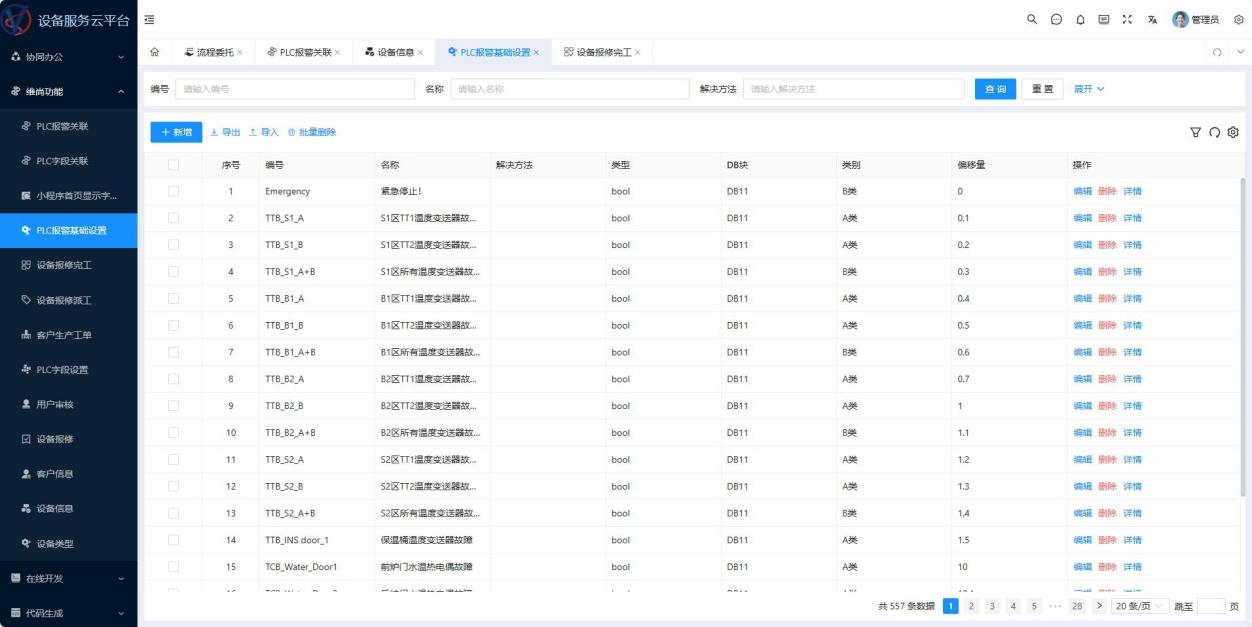
Task: Open the system settings gear in the header
Action: (1238, 20)
